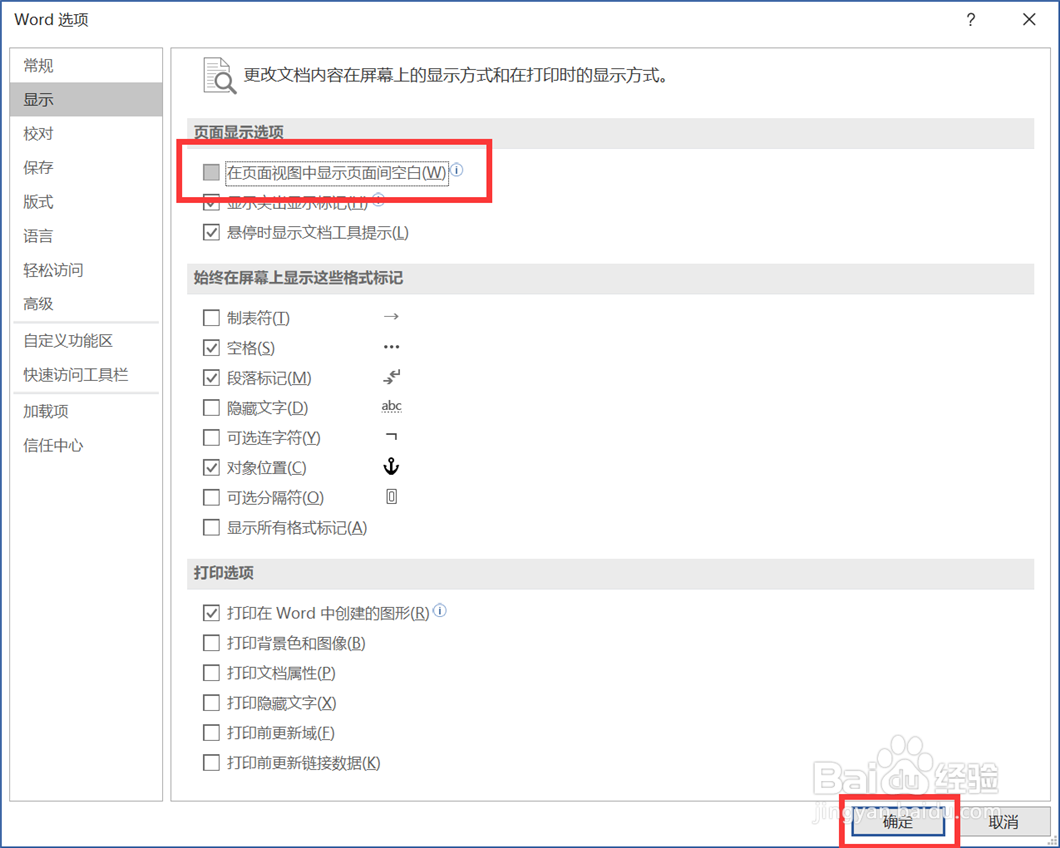
Task: Click the tab arrow symbol icon
Action: point(391,316)
